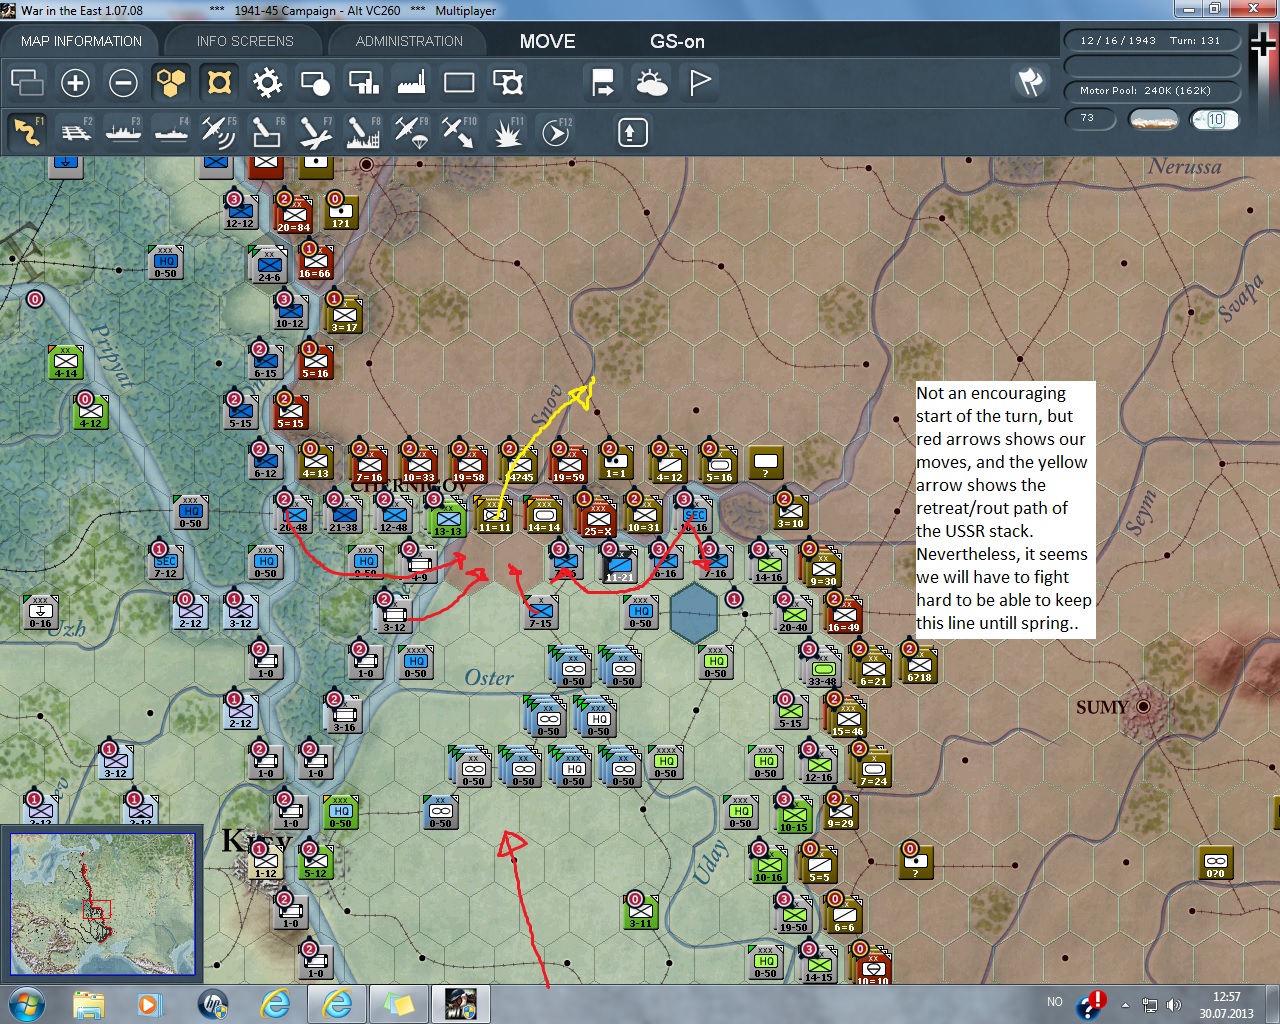This screenshot has height=1024, width=1280.
Task: Select F2 rail movement mode
Action: (x=75, y=131)
